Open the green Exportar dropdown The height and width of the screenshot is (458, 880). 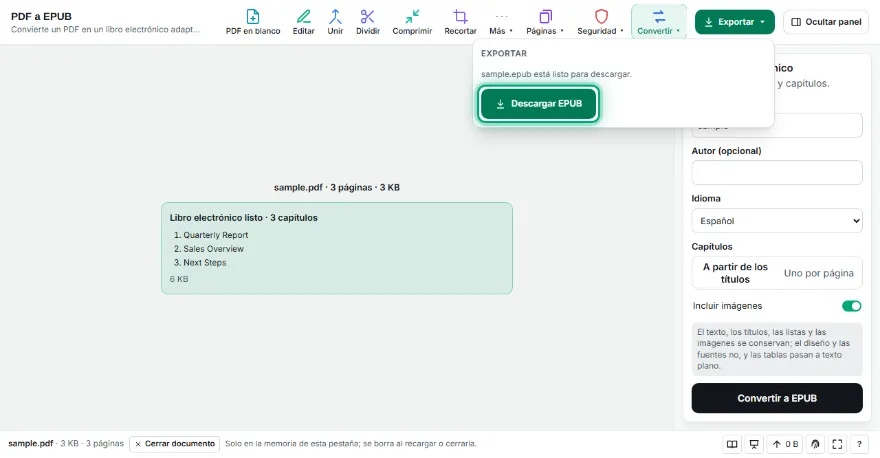735,22
